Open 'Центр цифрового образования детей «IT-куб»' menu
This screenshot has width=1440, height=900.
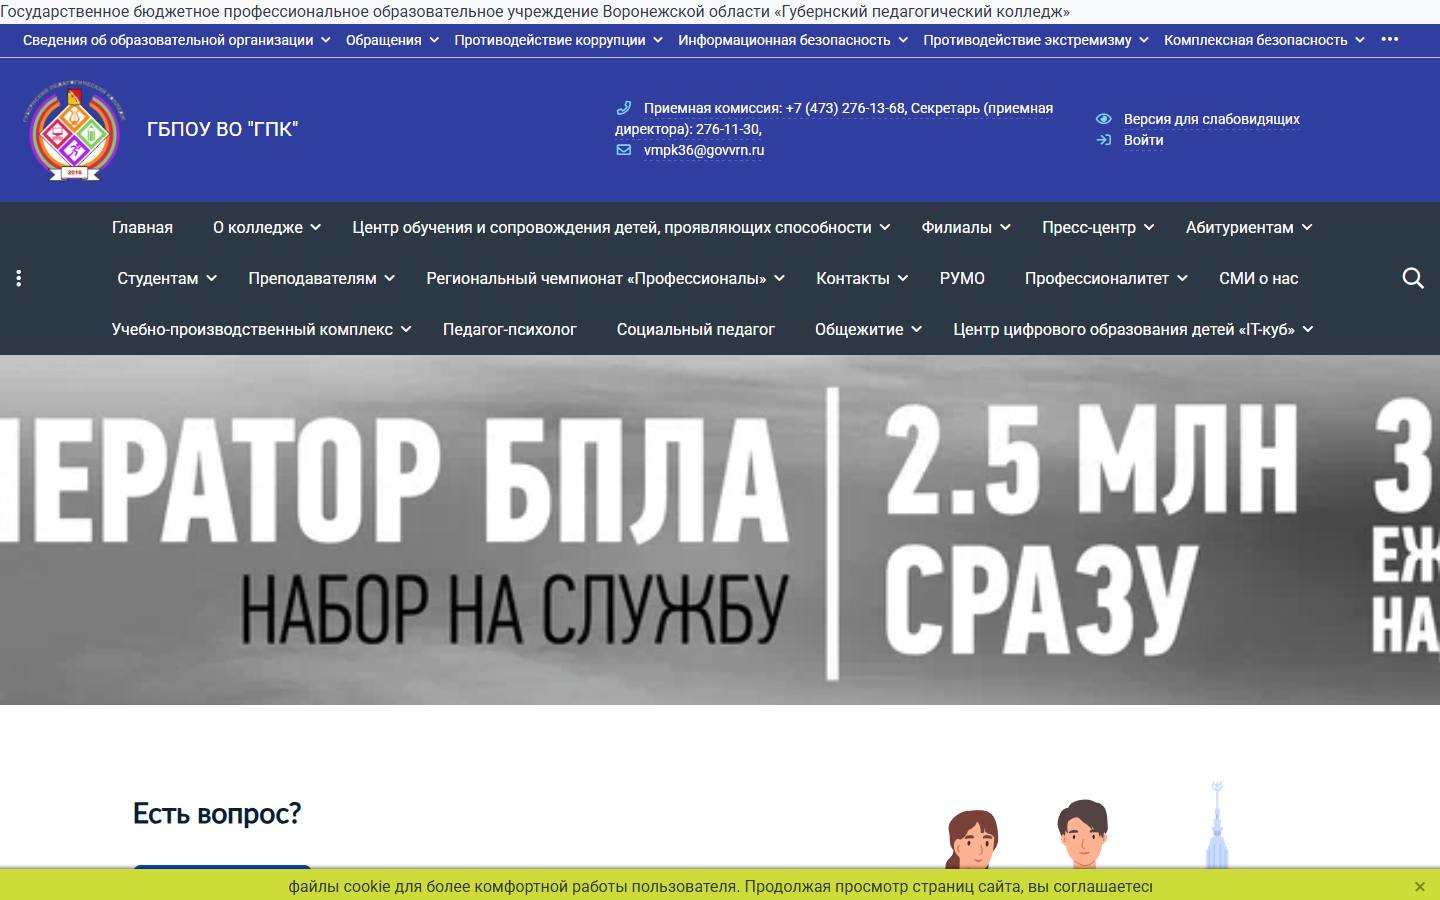[1133, 329]
